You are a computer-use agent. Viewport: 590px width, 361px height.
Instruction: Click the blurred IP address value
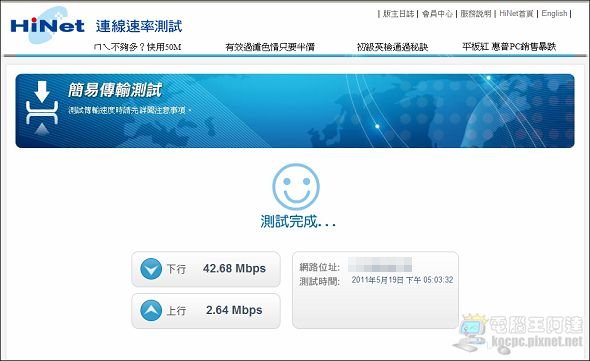pyautogui.click(x=380, y=265)
